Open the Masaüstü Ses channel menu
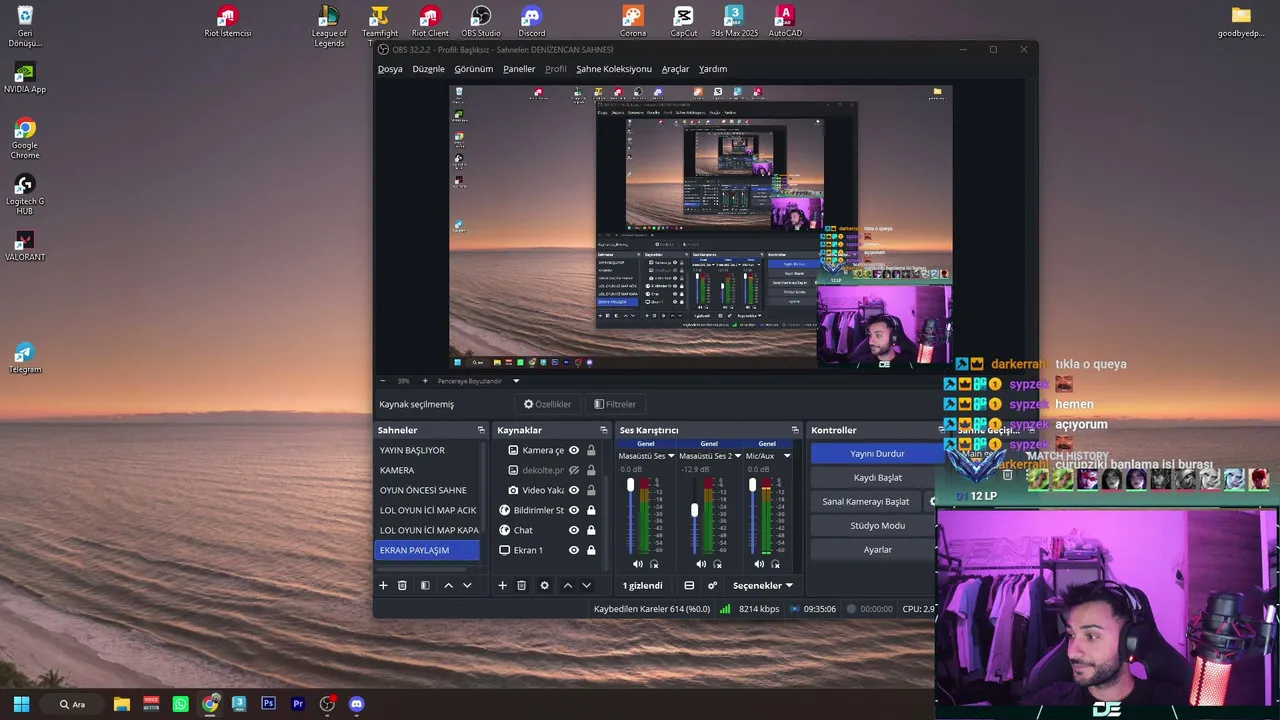Viewport: 1280px width, 720px height. 671,456
